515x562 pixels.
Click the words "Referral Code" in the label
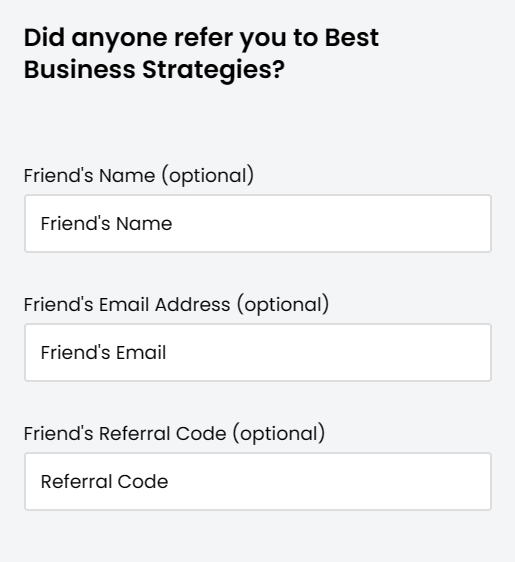pyautogui.click(x=163, y=434)
